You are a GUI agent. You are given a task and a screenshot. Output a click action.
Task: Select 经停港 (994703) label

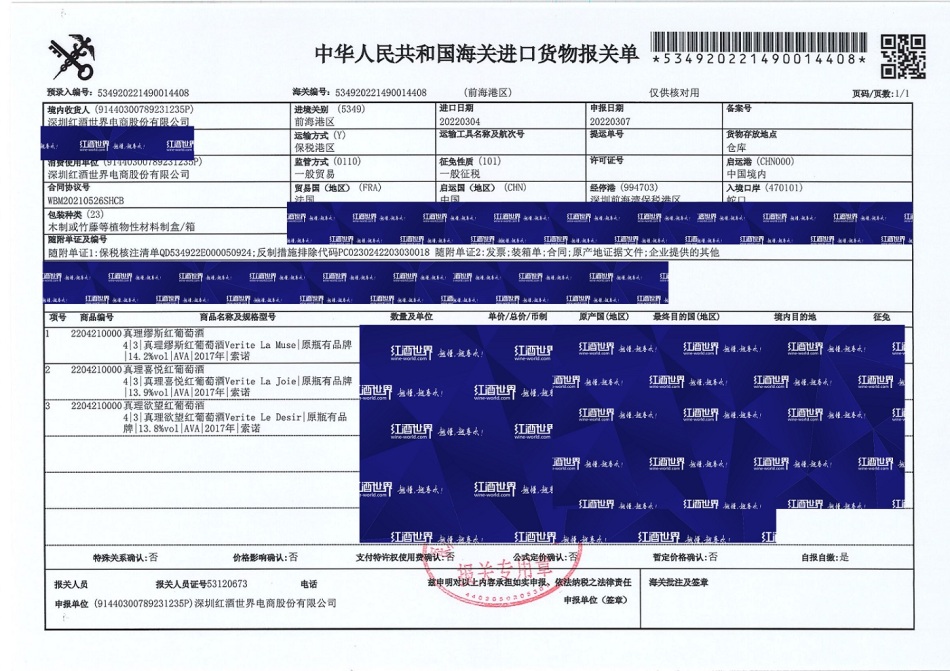pos(623,188)
